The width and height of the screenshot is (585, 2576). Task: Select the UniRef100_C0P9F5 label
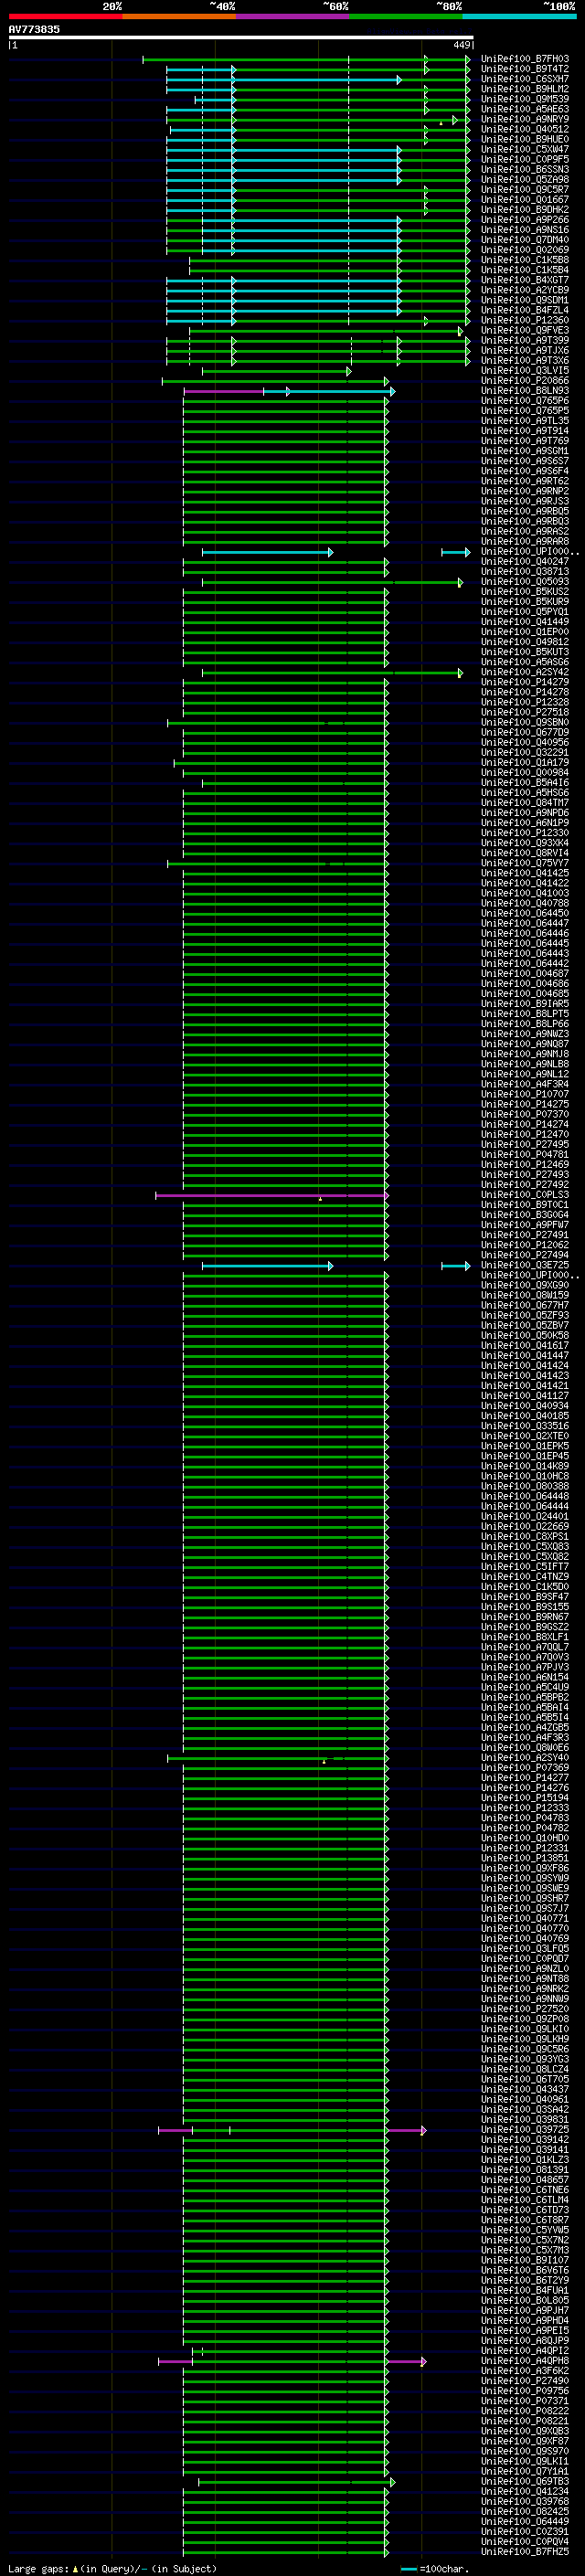(x=525, y=159)
